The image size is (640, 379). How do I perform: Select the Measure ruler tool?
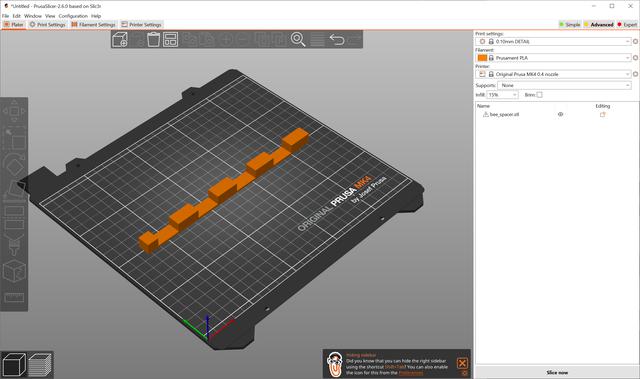(14, 297)
